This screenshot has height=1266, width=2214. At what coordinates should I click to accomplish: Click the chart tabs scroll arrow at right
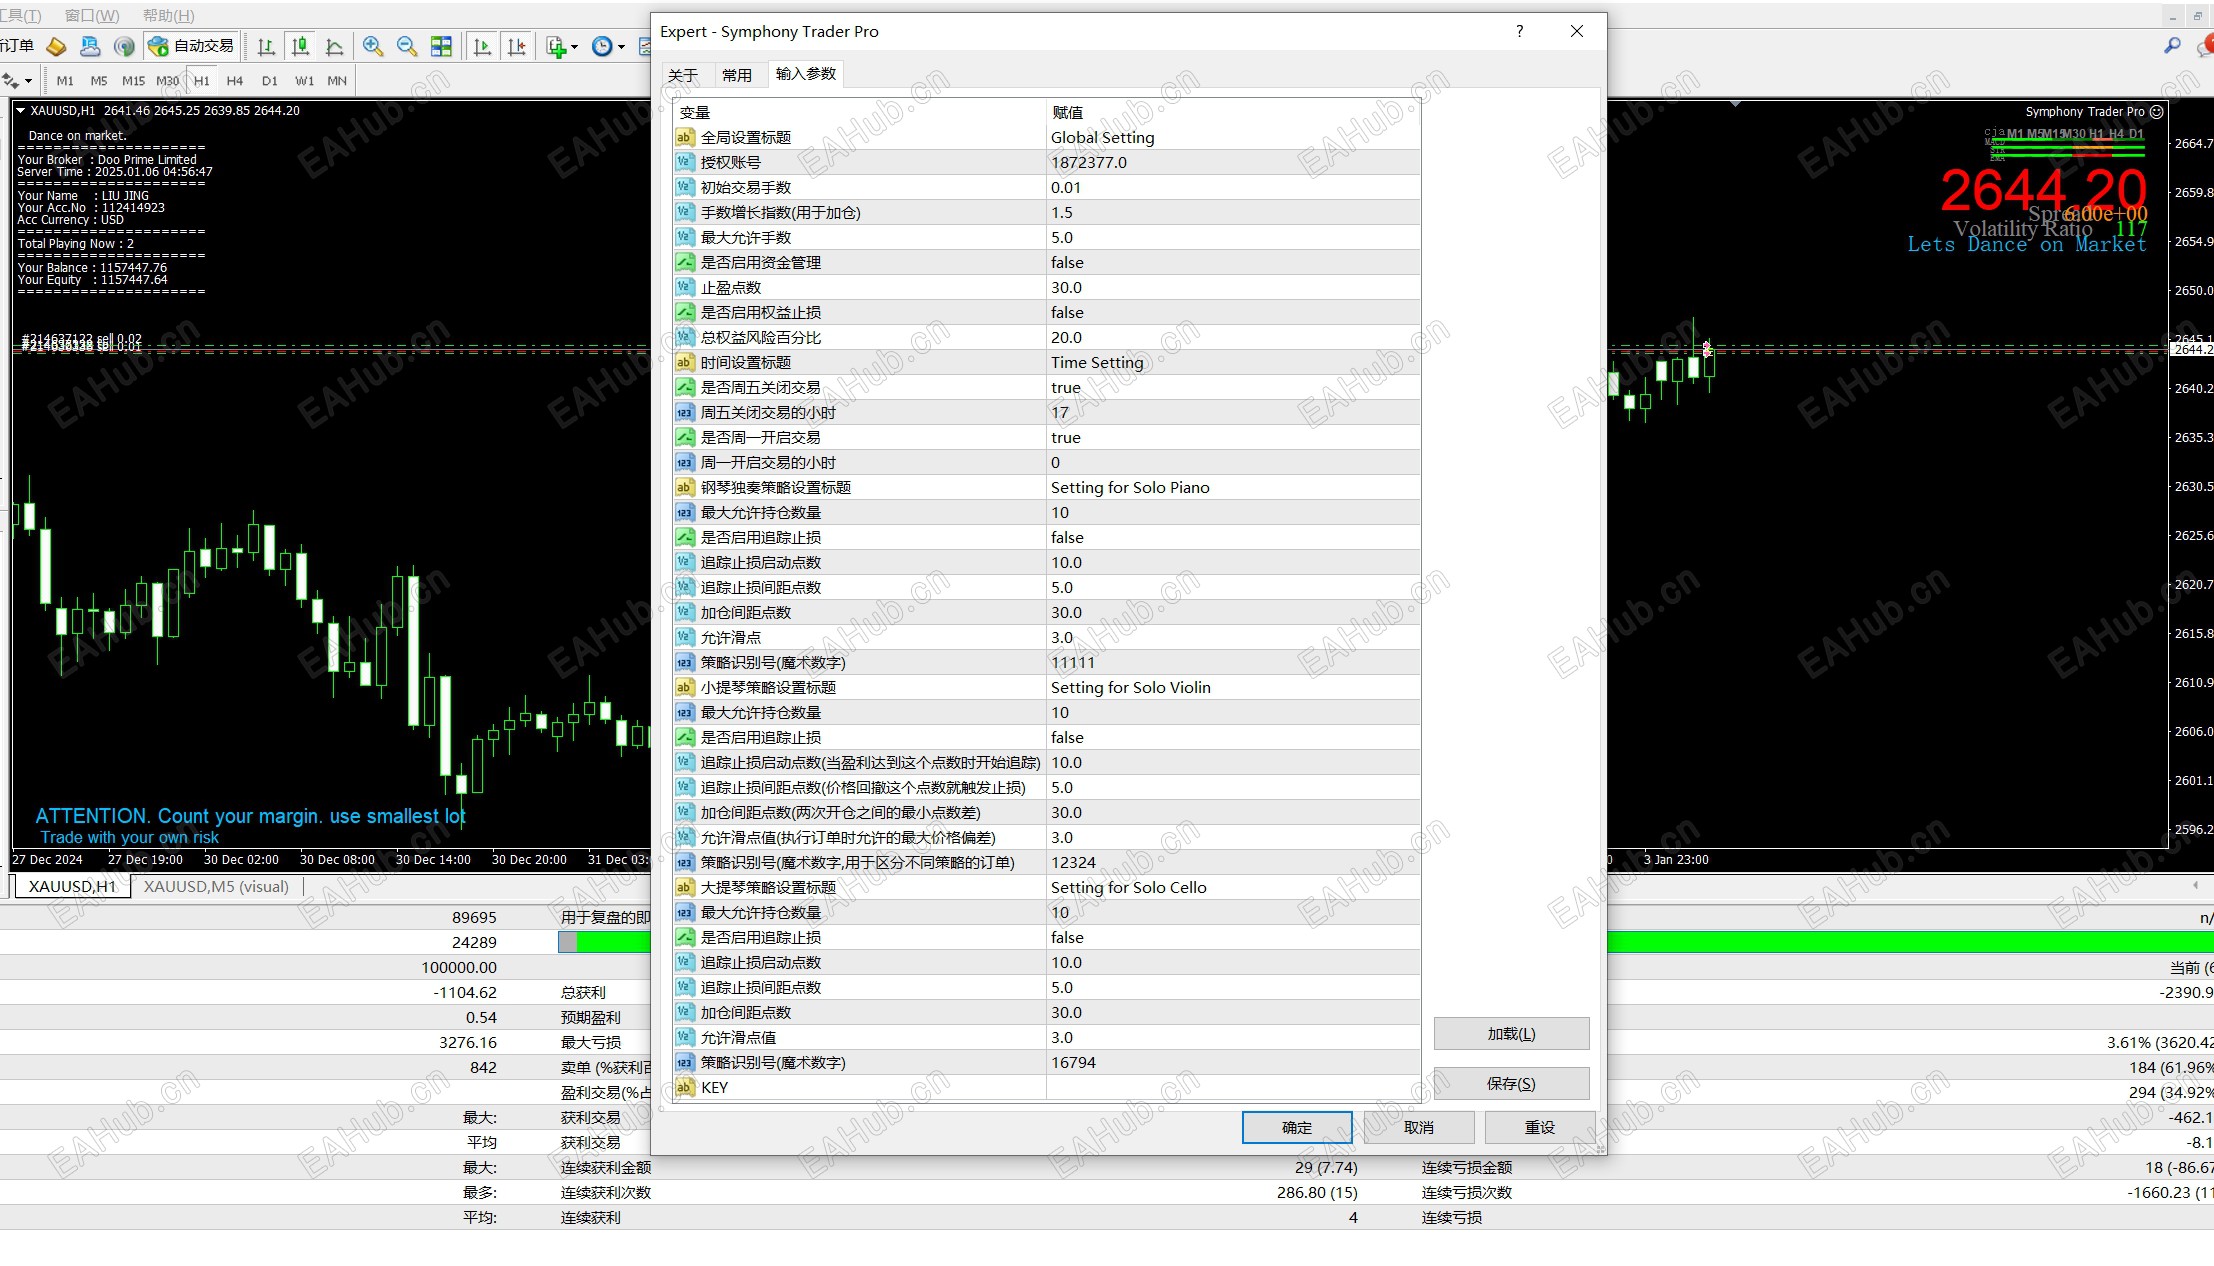click(2195, 886)
